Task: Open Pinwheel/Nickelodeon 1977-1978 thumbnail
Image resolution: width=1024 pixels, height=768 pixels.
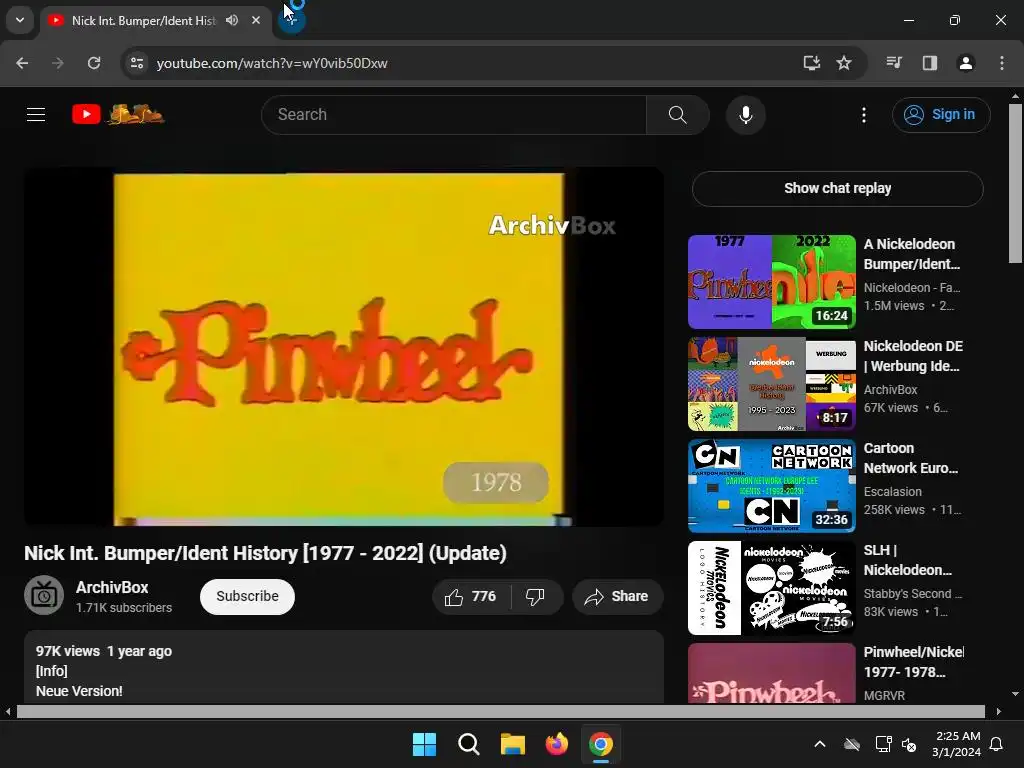Action: tap(771, 673)
